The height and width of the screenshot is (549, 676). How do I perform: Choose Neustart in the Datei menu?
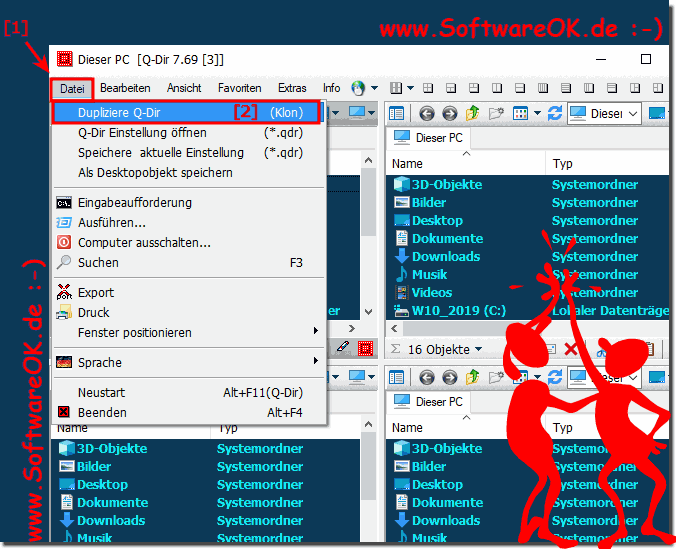190,392
